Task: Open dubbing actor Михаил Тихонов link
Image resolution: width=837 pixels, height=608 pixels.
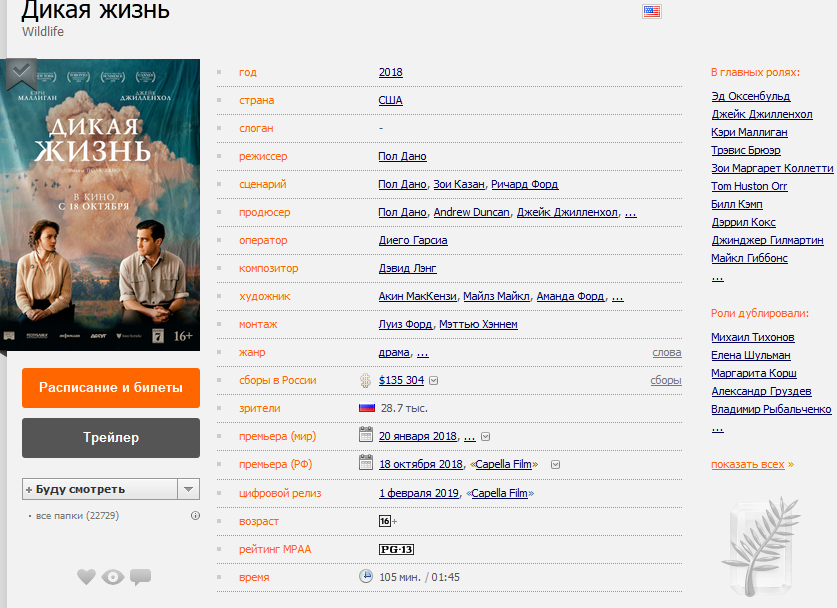Action: click(753, 337)
